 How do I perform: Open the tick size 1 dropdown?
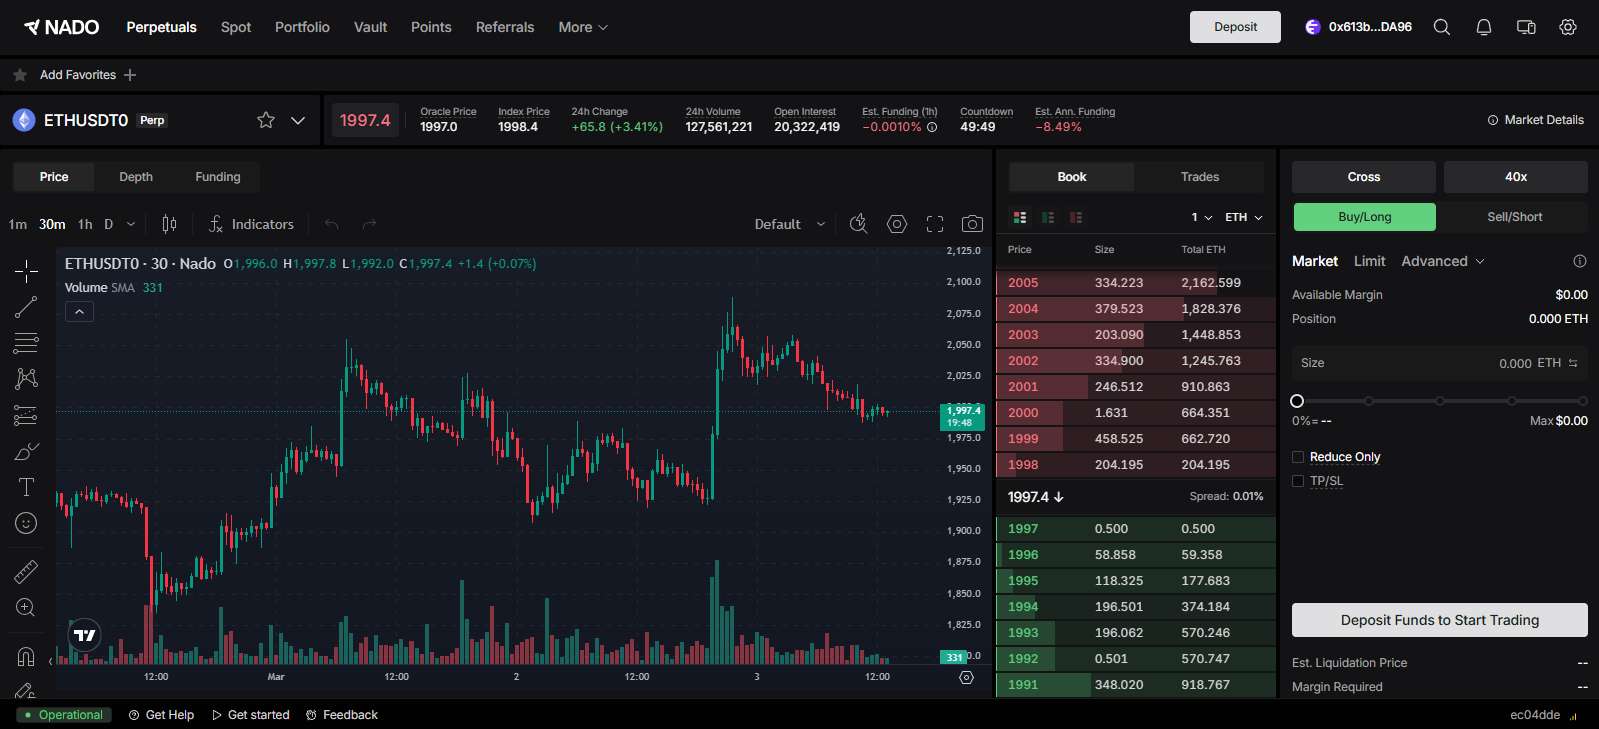1201,217
